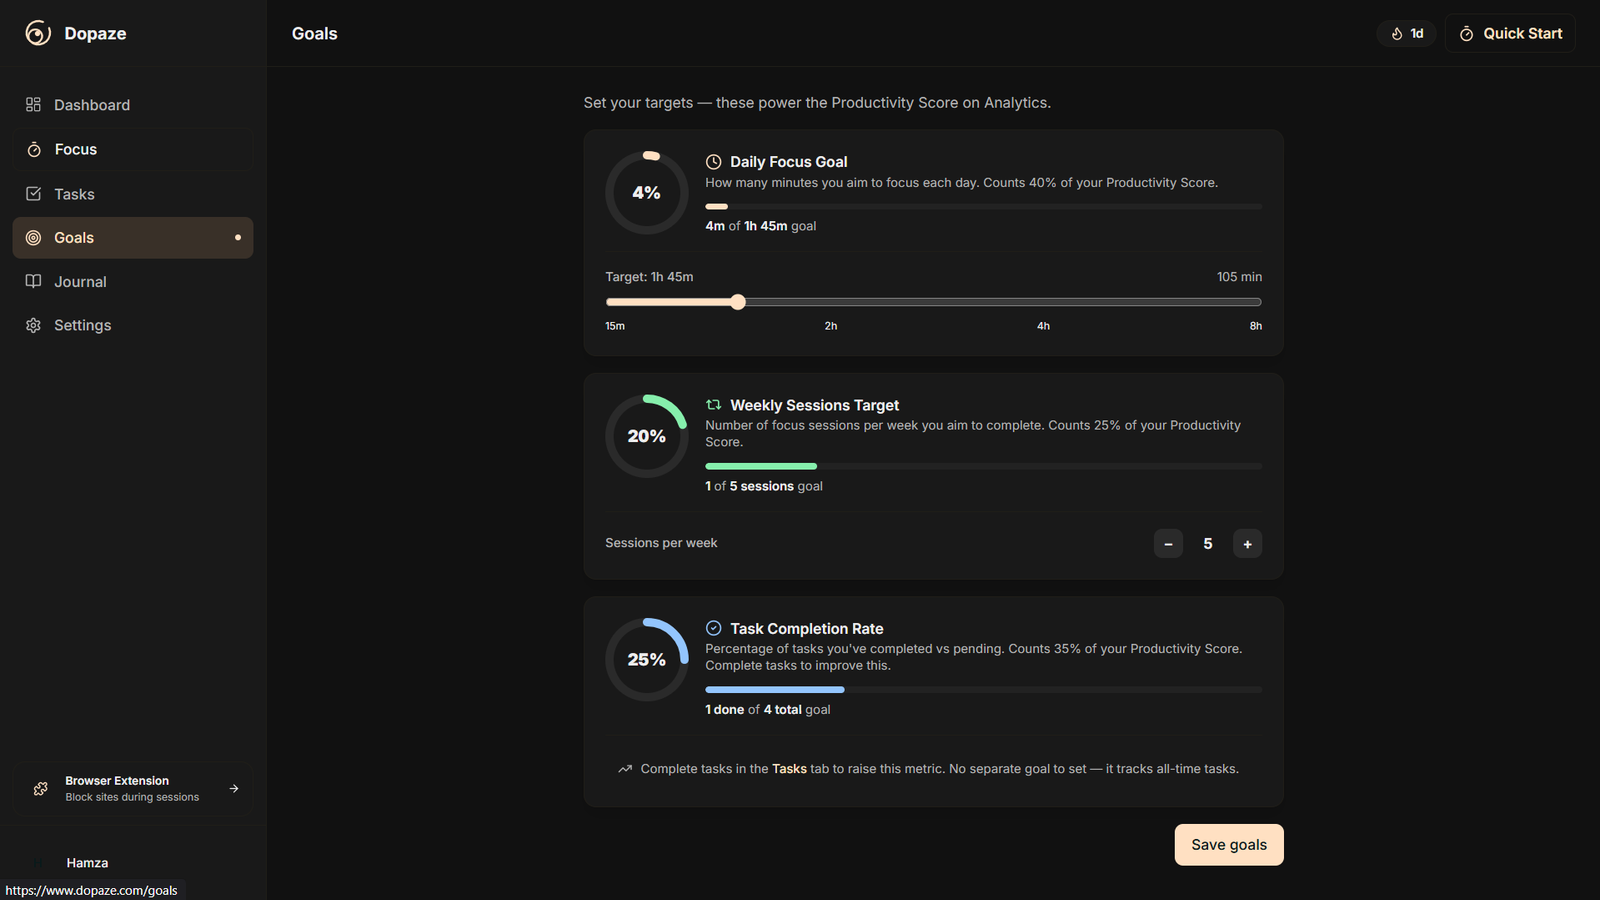Select the Tasks checkbox icon
This screenshot has width=1600, height=900.
[x=33, y=194]
